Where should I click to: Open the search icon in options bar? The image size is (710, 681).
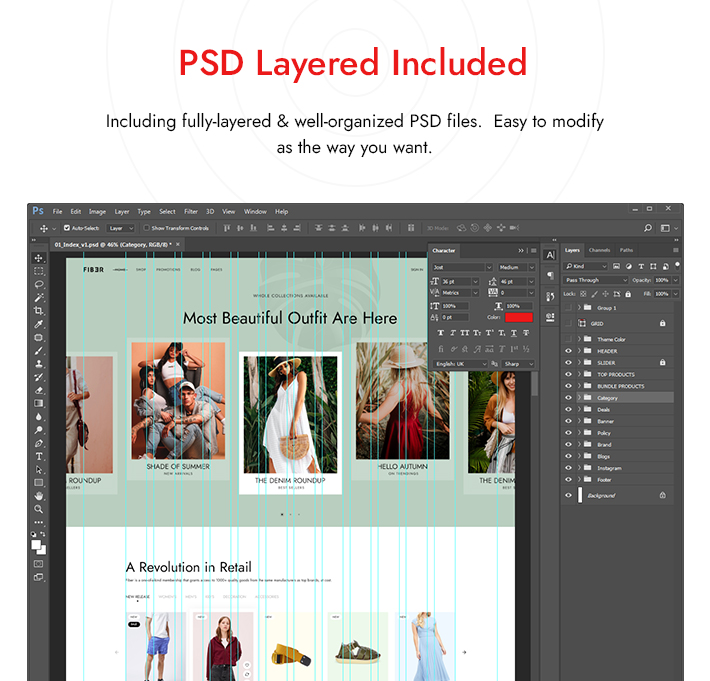click(648, 228)
